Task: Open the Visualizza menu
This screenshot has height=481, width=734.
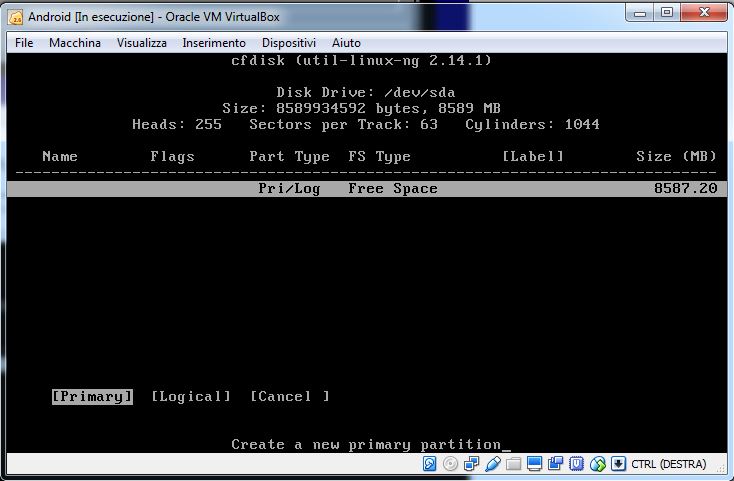Action: [x=141, y=43]
